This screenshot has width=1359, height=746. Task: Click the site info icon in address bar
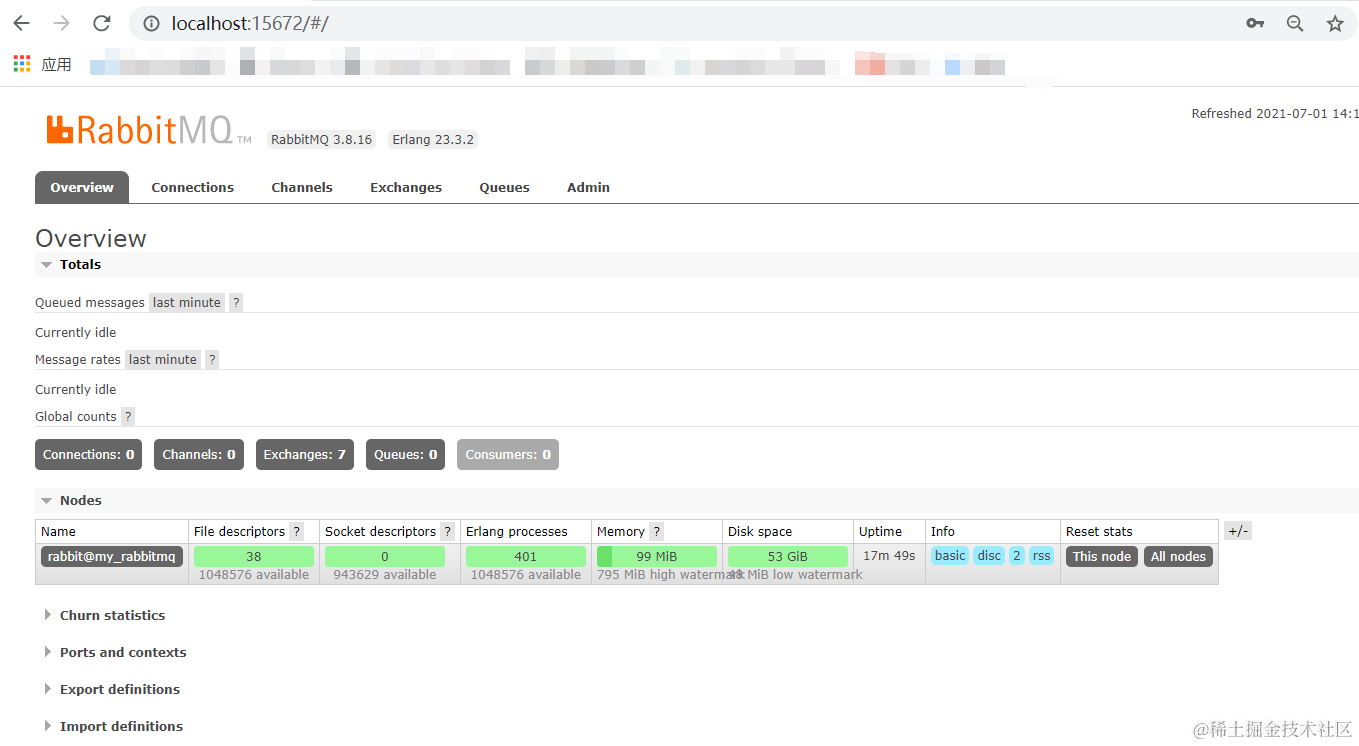click(x=152, y=23)
